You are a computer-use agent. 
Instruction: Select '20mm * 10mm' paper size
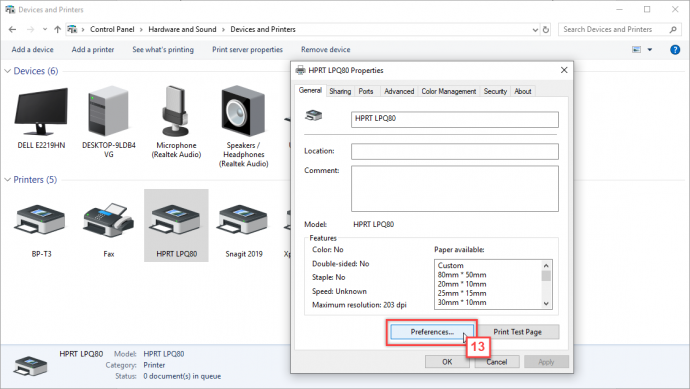[x=462, y=284]
